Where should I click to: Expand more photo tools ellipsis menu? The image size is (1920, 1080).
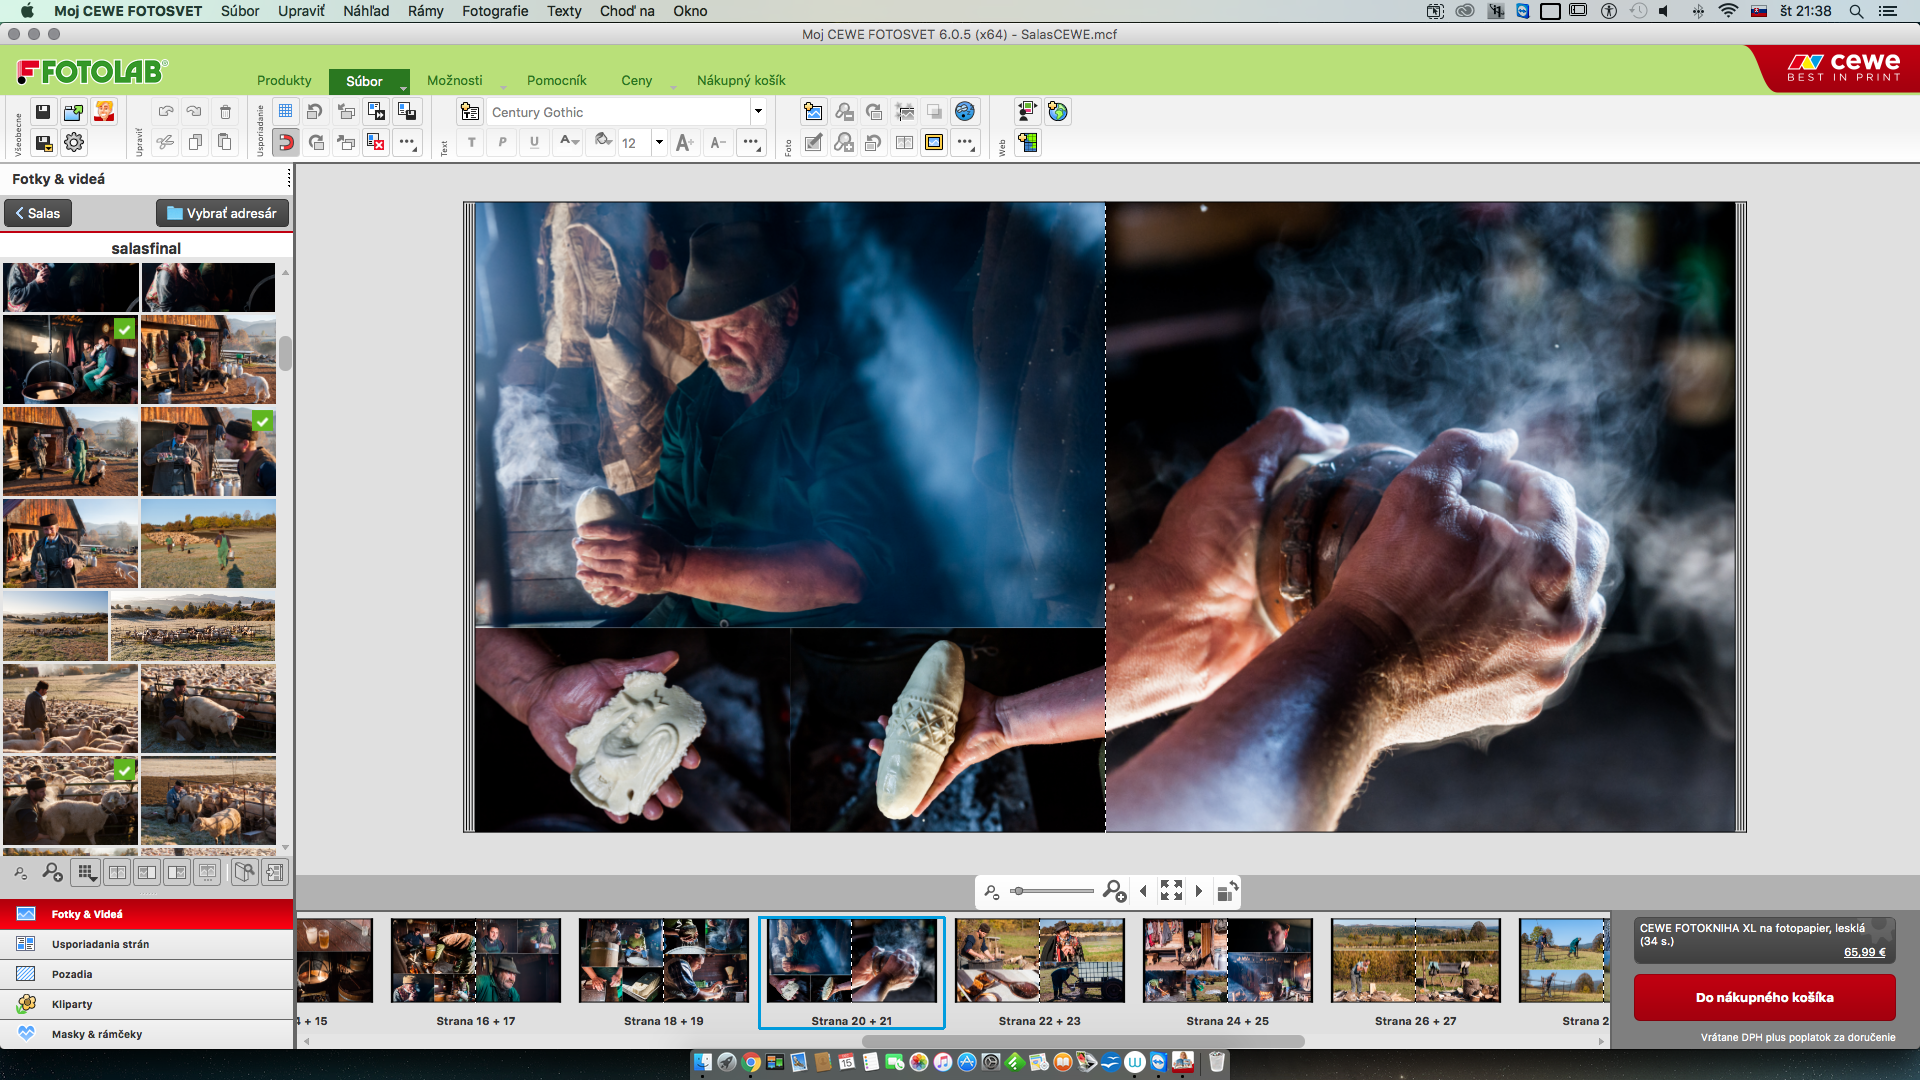coord(965,143)
